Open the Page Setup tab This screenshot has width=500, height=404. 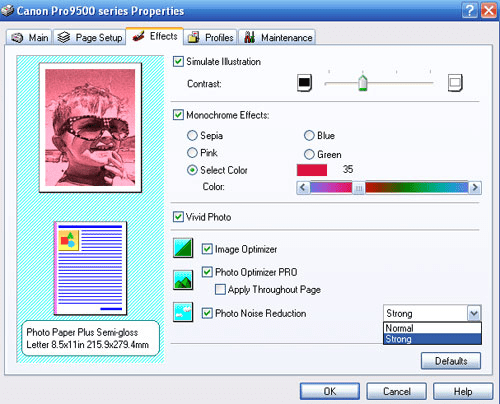click(x=89, y=37)
